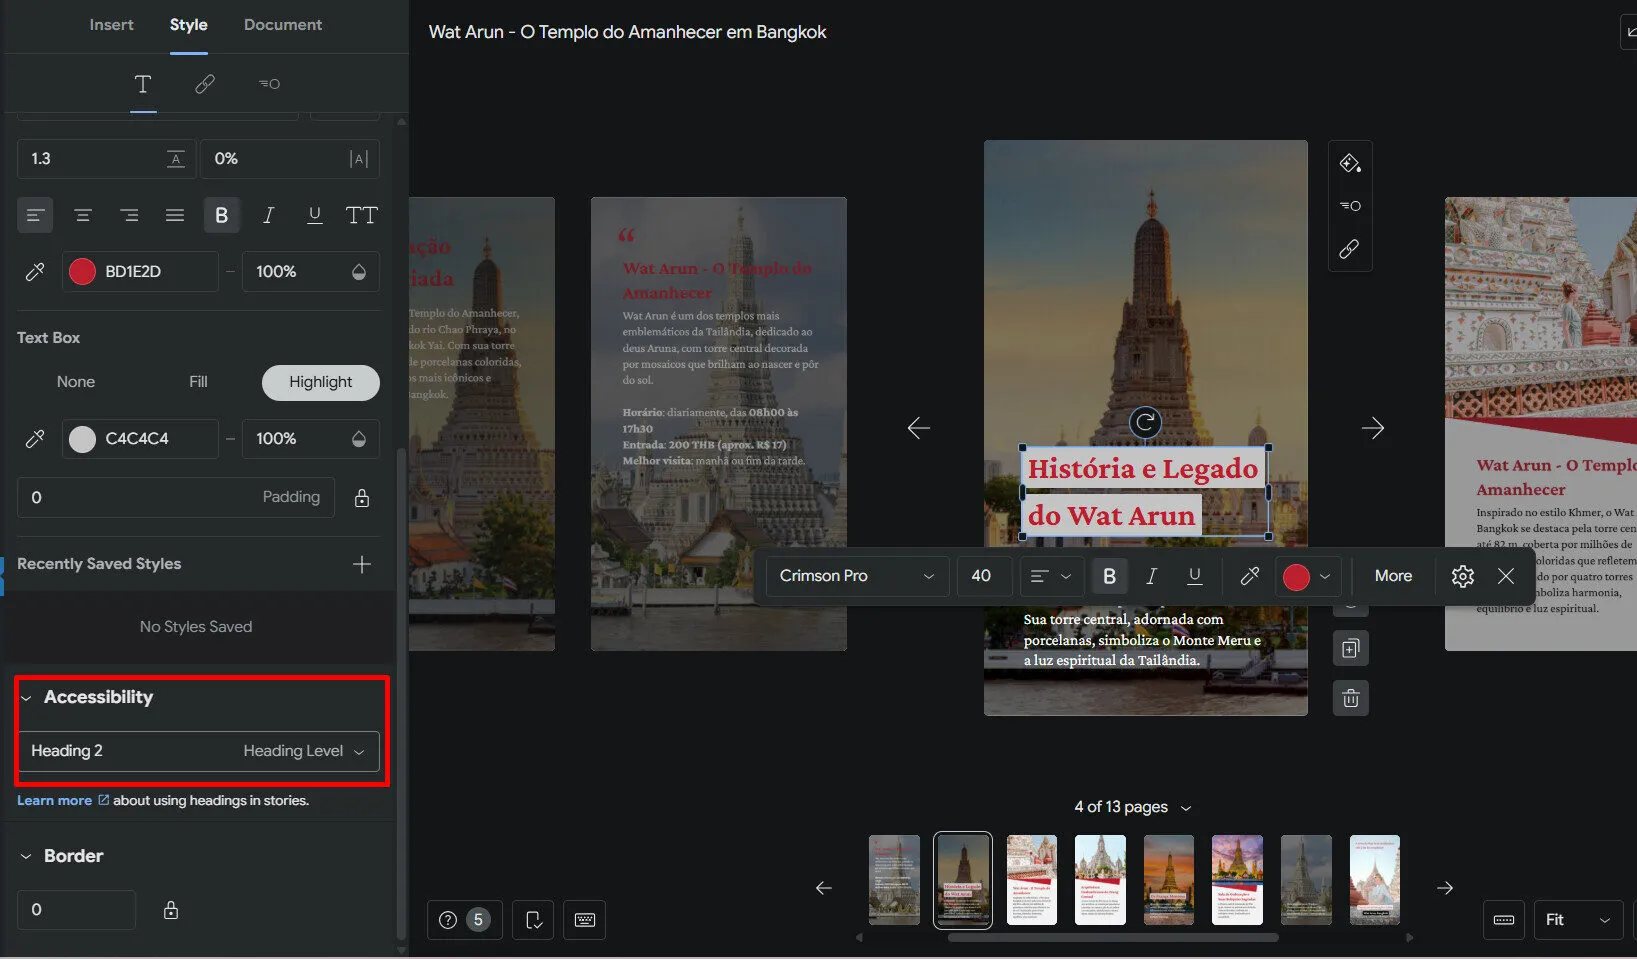Click the rotate handle above the heading

(1145, 422)
